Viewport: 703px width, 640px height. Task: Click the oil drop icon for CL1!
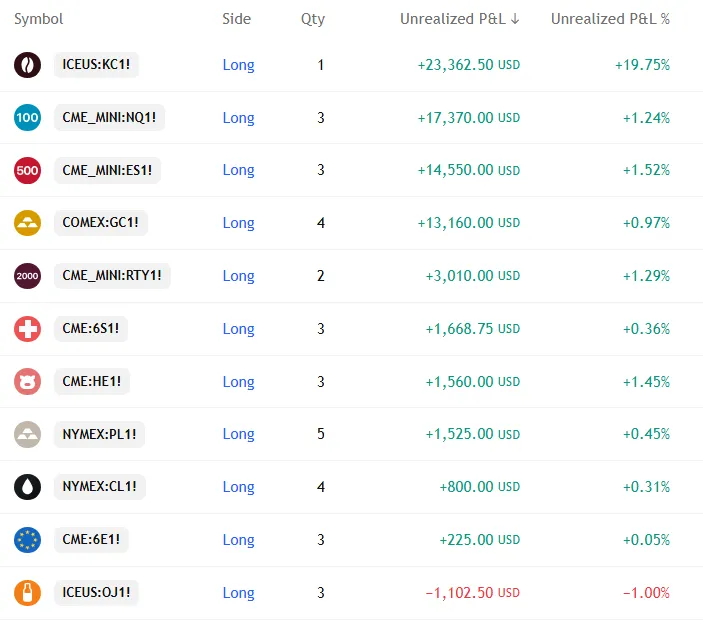28,487
